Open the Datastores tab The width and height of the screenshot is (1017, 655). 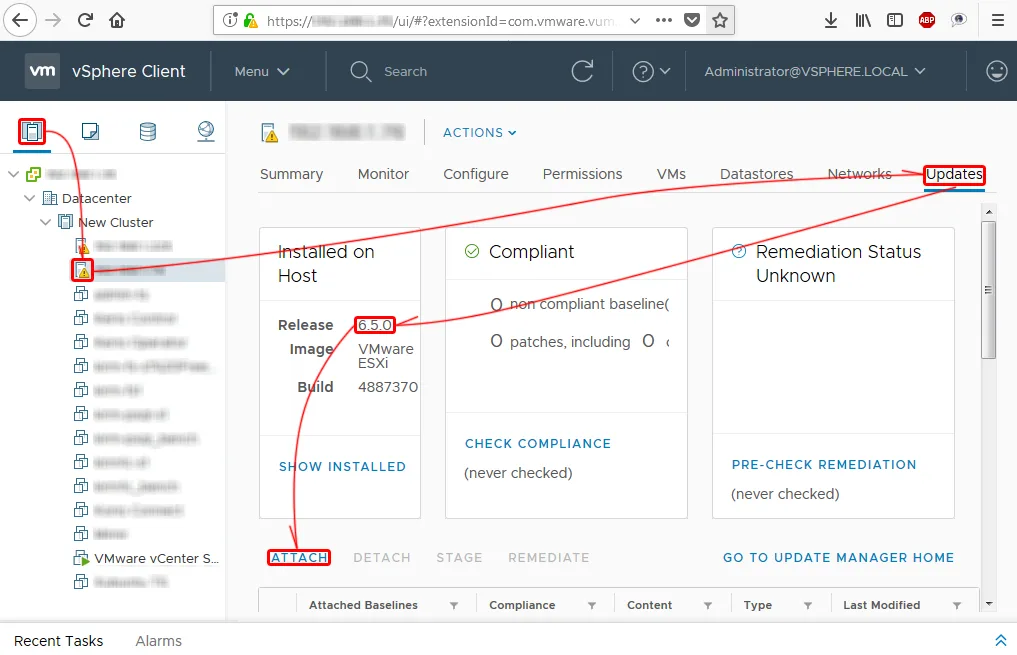tap(756, 174)
